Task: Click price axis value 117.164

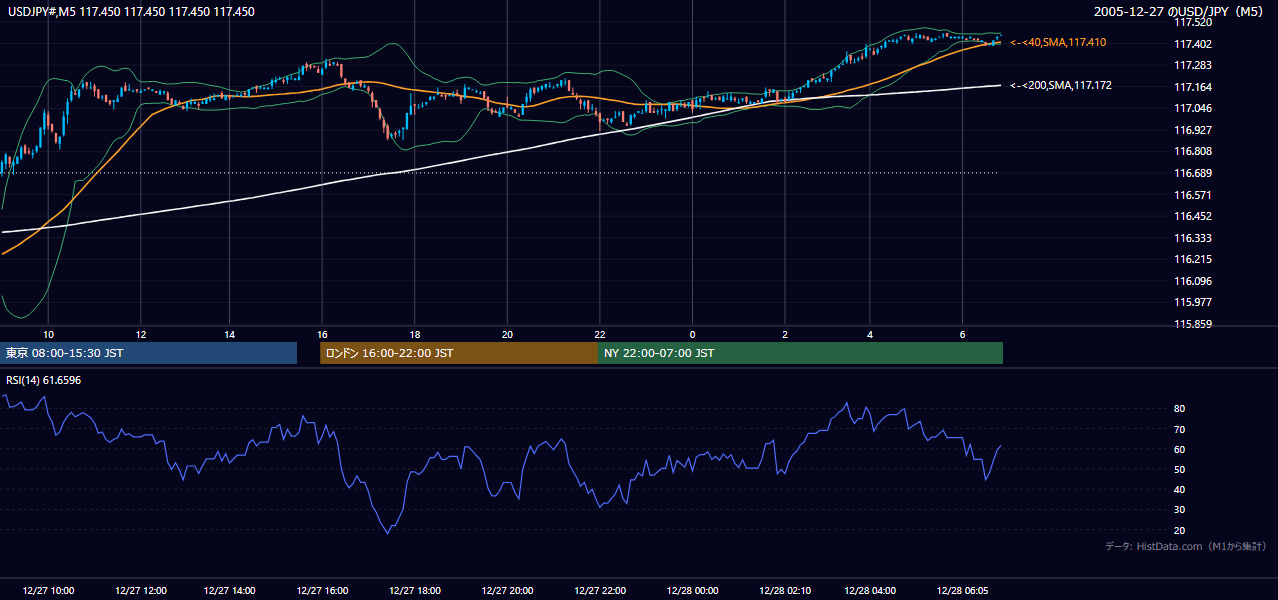Action: pos(1193,87)
